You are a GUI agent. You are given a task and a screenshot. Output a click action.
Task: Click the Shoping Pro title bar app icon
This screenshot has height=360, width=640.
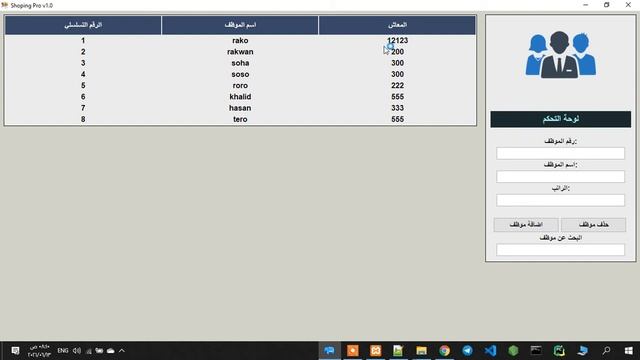click(x=4, y=5)
